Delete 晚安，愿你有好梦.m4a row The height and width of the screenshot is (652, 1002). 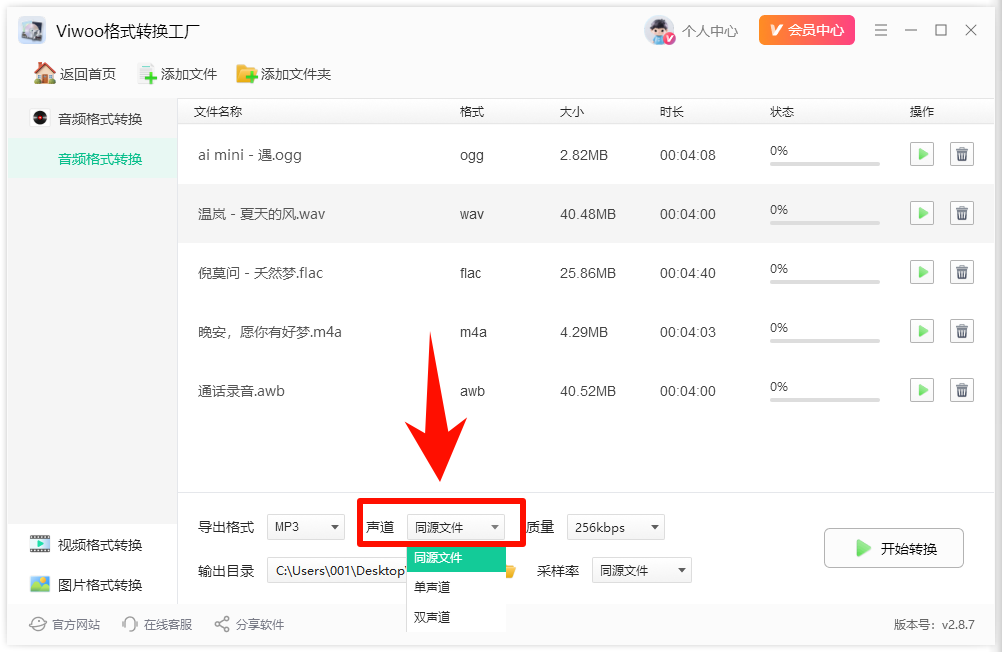[x=961, y=331]
